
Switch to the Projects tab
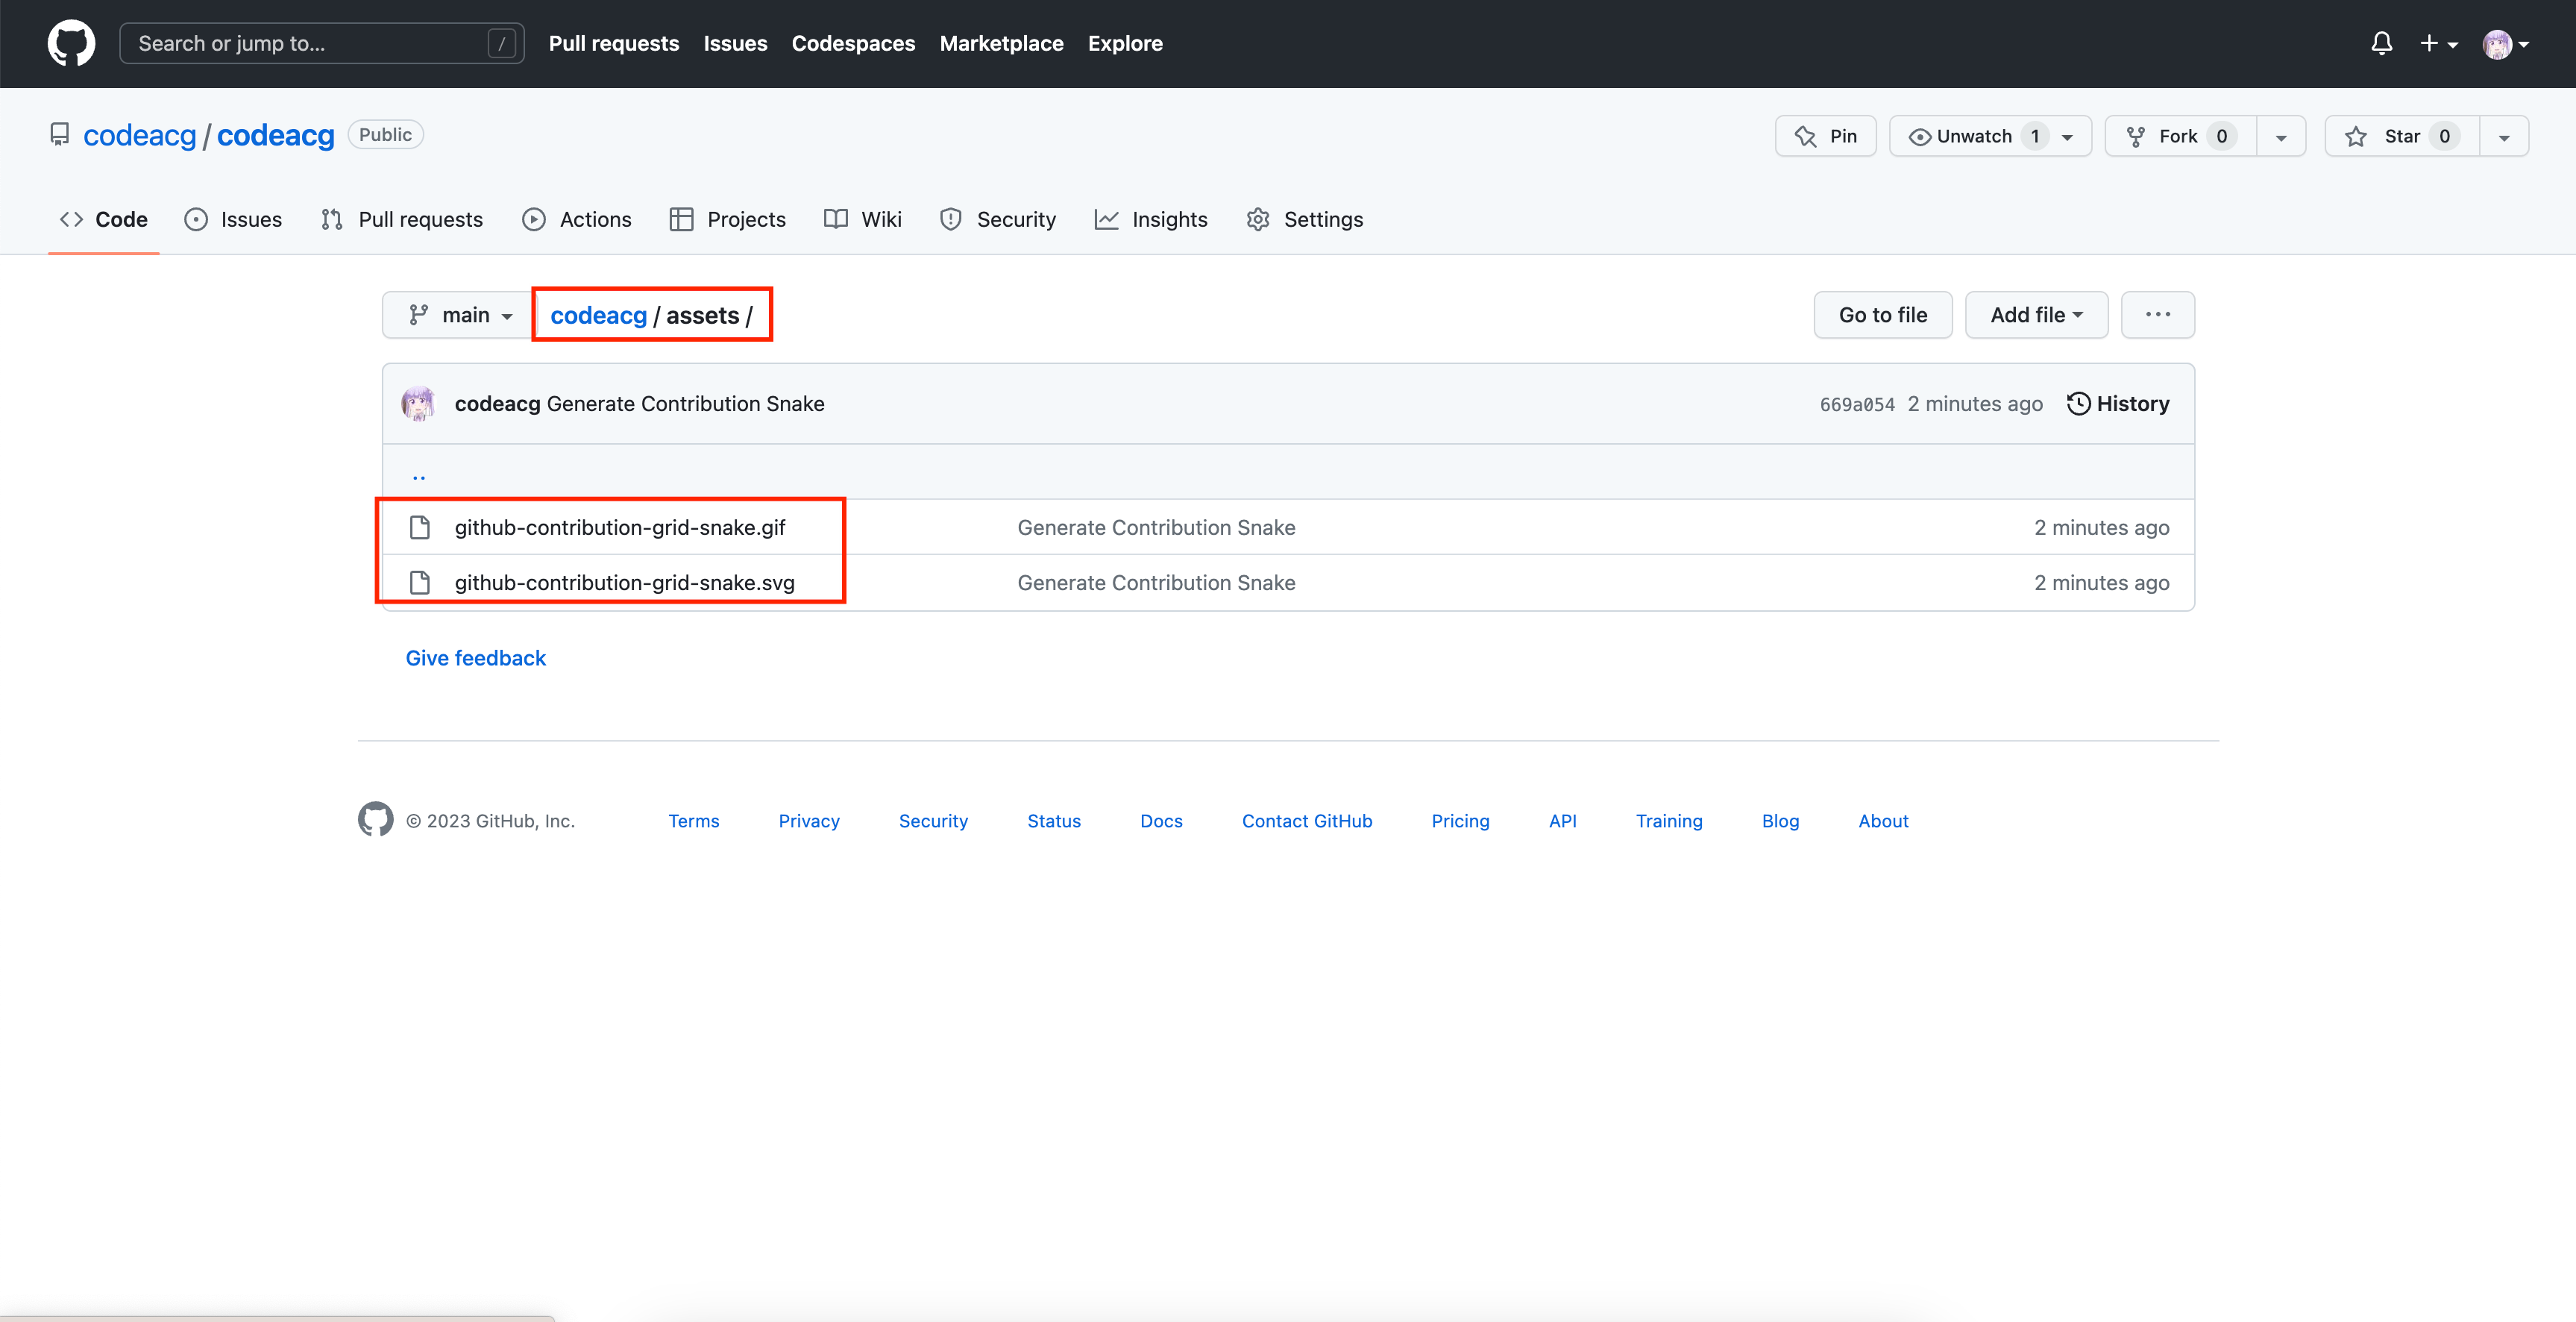728,219
